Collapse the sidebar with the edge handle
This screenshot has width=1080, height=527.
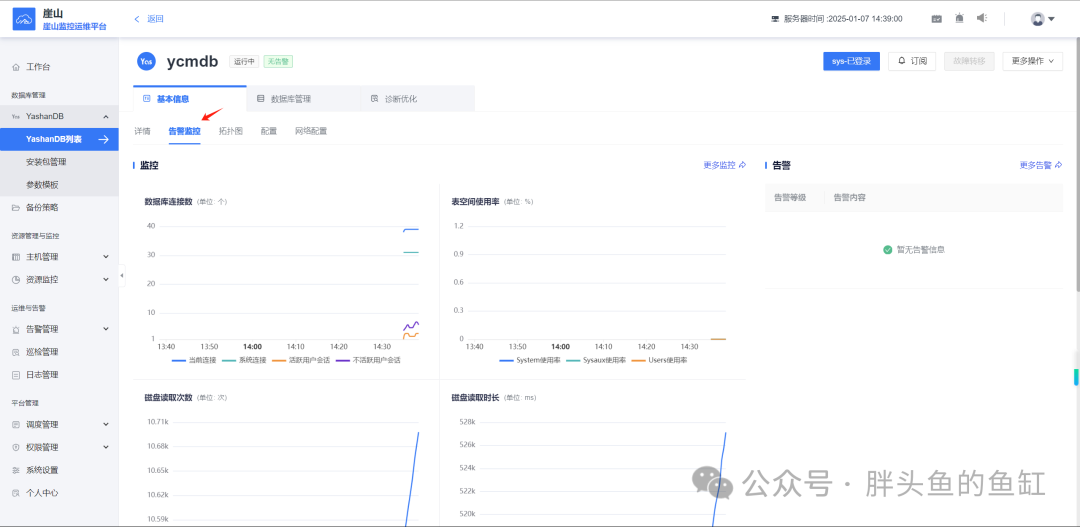[x=122, y=276]
